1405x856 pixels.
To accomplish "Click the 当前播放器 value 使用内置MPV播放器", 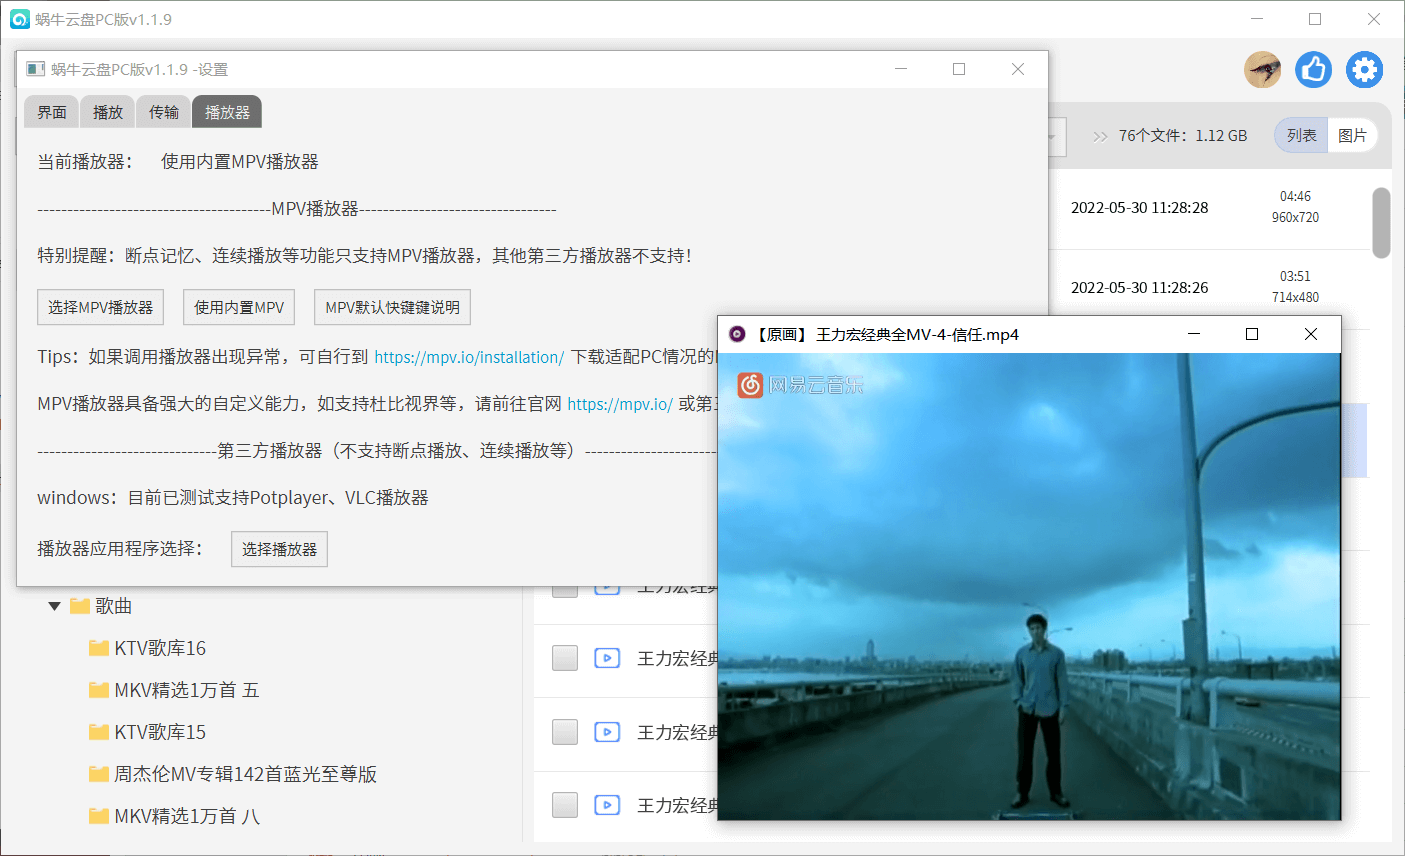I will pyautogui.click(x=240, y=162).
